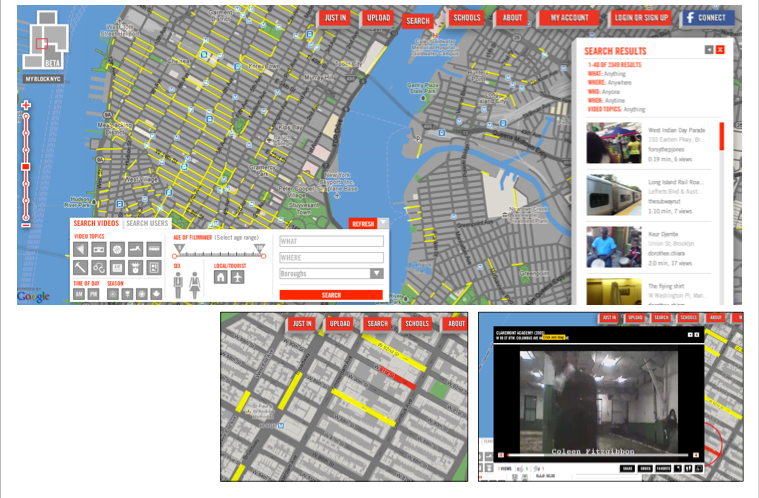This screenshot has width=759, height=498.
Task: Open Just In from top navigation
Action: [335, 18]
